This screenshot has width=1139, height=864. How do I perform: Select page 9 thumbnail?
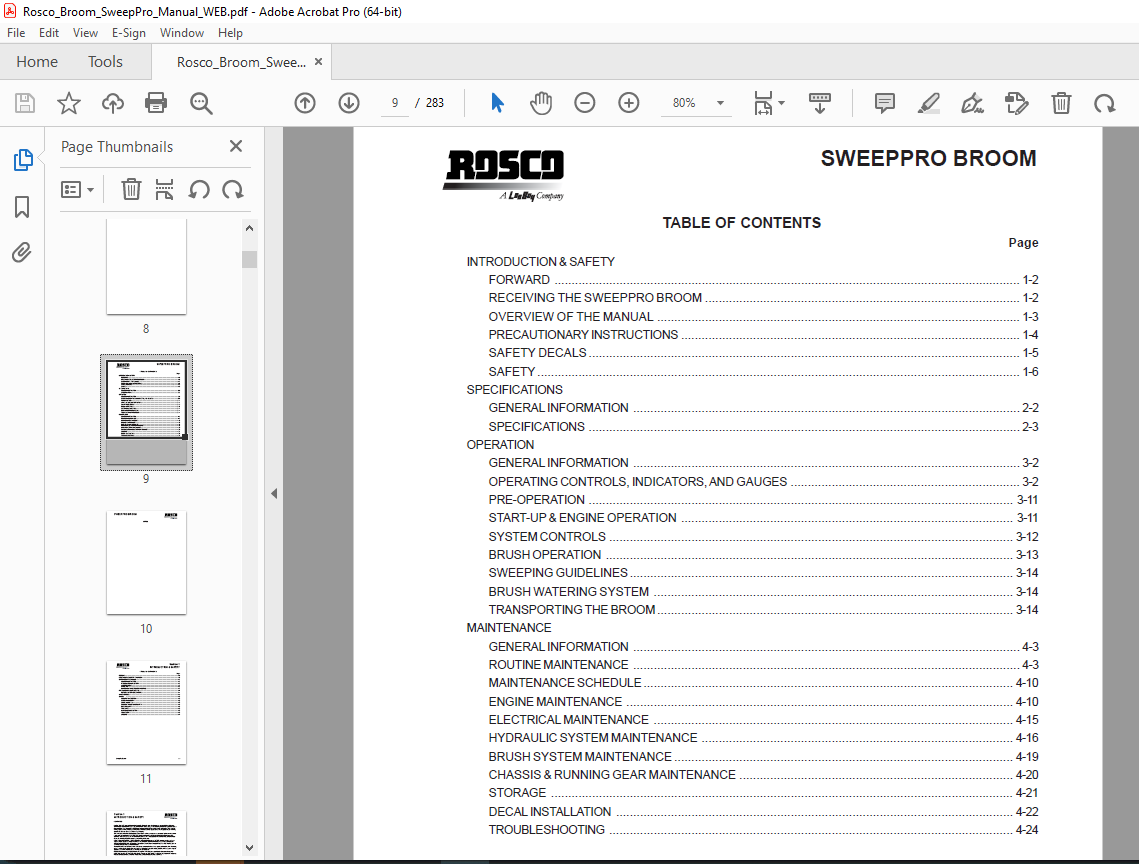pyautogui.click(x=146, y=412)
